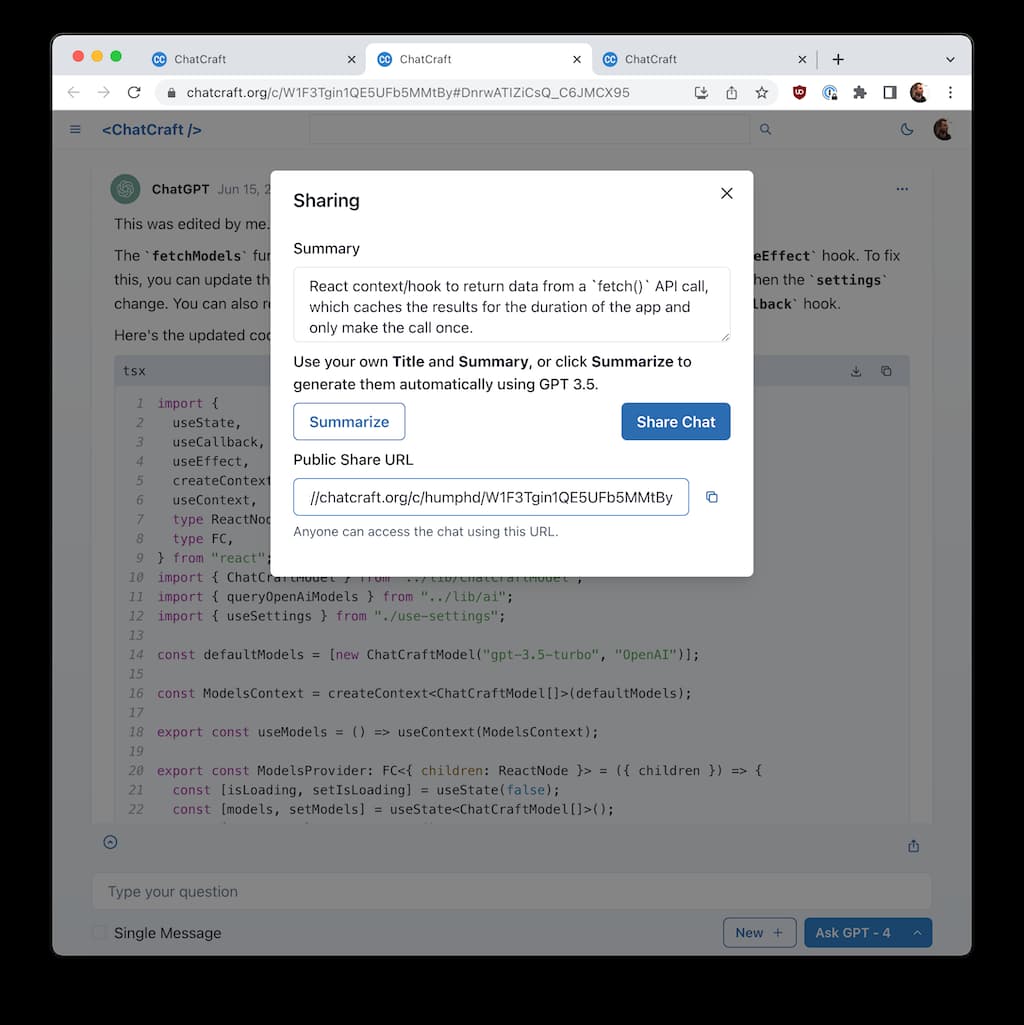
Task: Expand the Ask GPT-4 model dropdown
Action: 917,933
